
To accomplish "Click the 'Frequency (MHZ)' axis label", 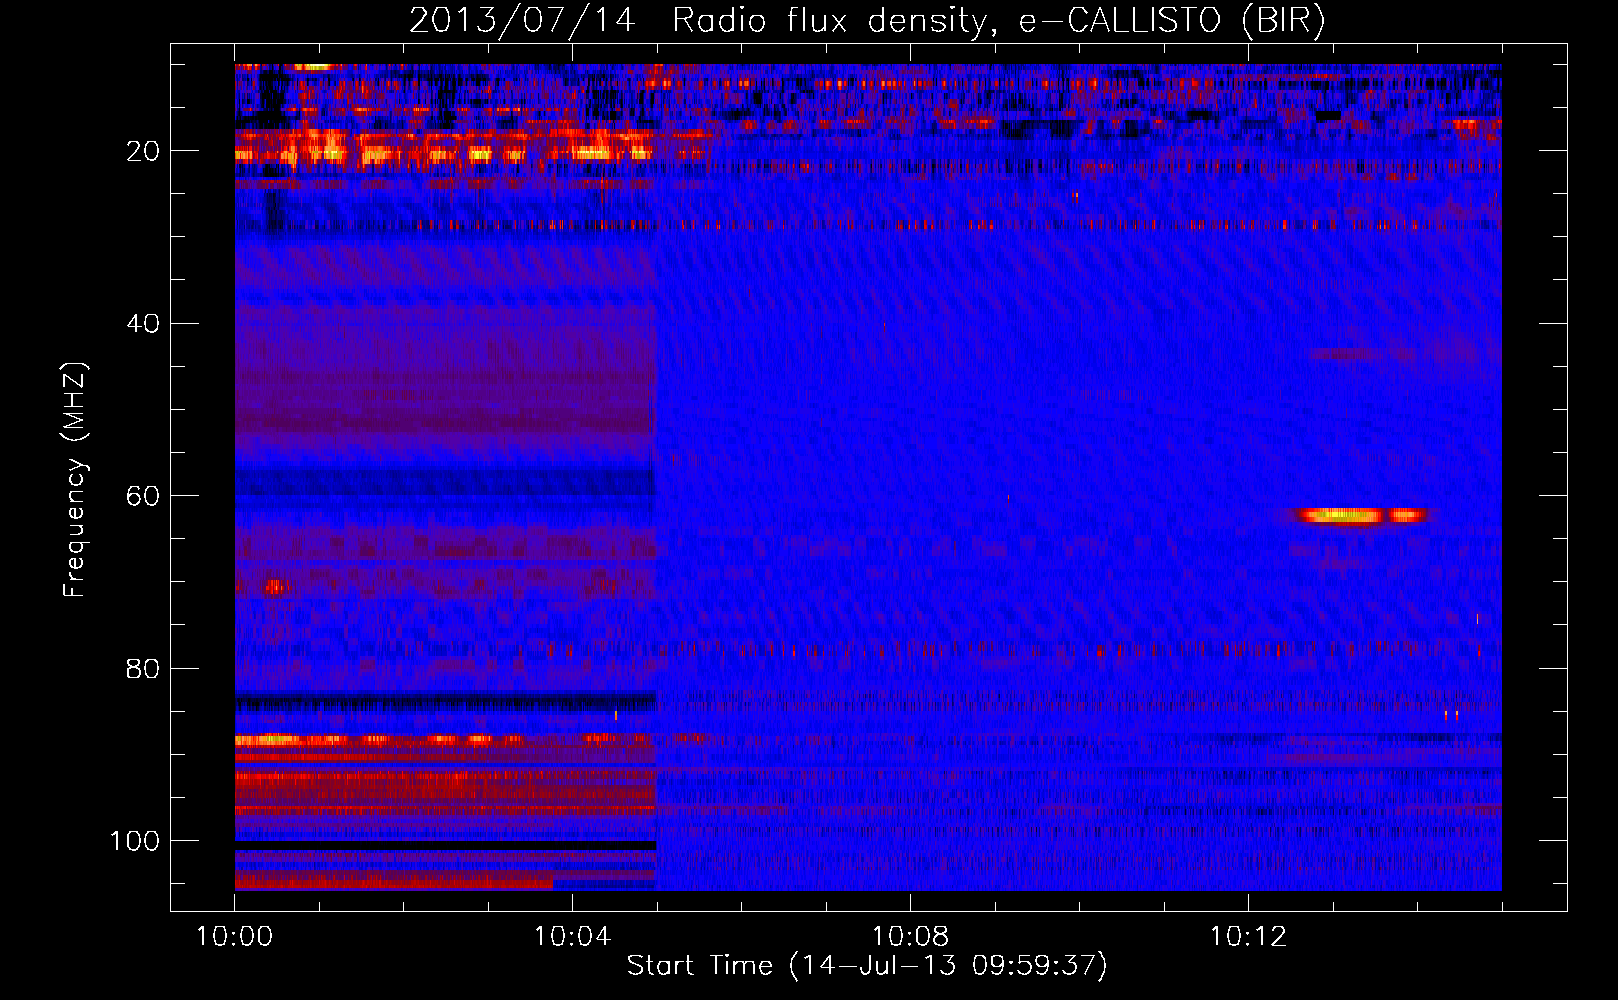I will 75,480.
